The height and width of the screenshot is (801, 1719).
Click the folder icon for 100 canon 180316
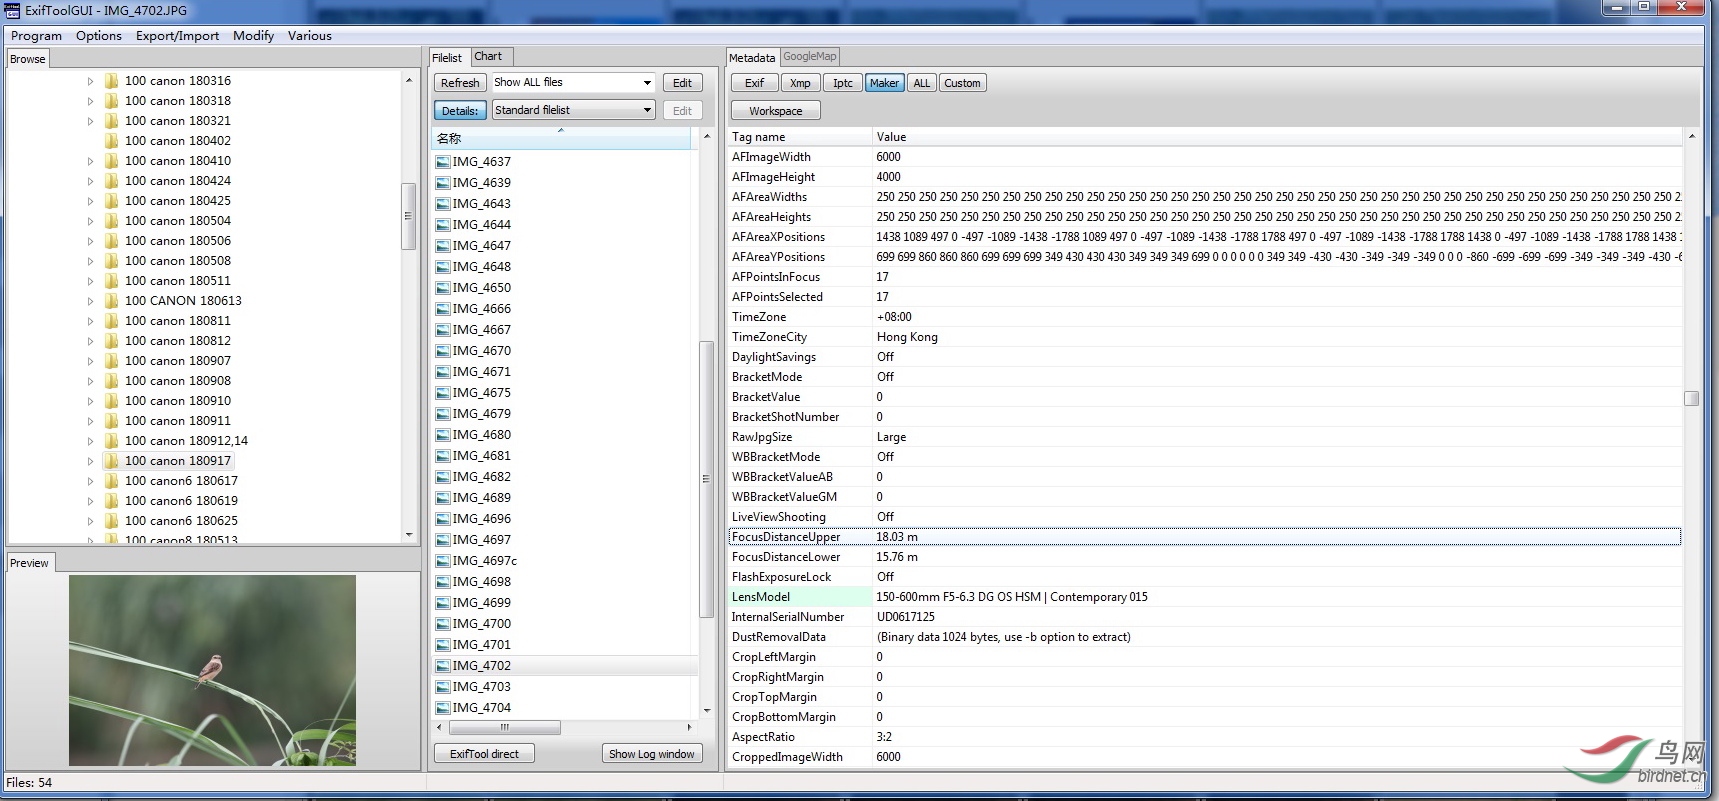pos(111,81)
